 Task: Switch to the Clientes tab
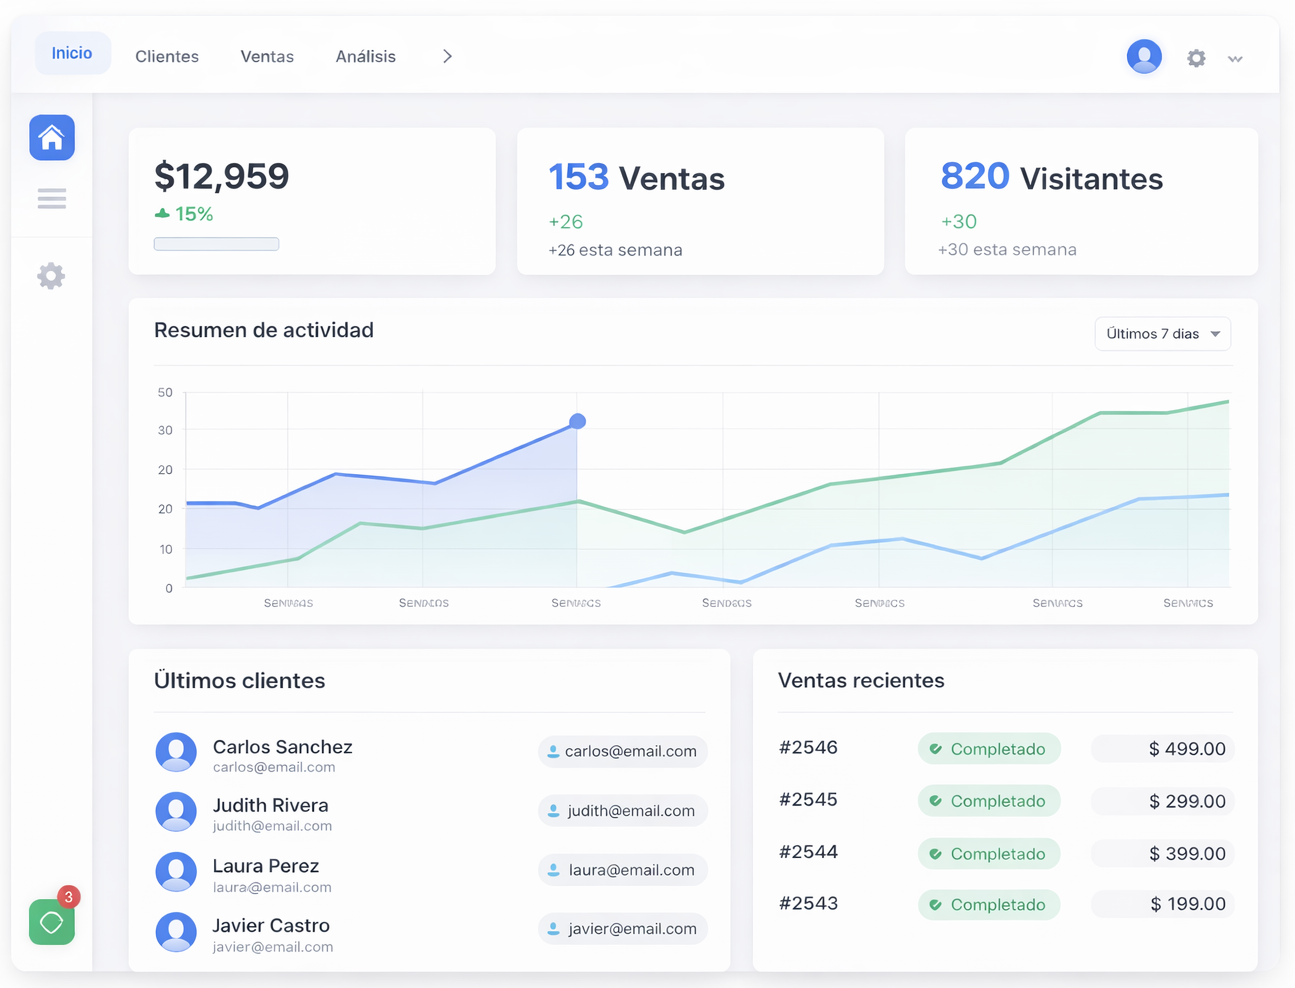167,57
